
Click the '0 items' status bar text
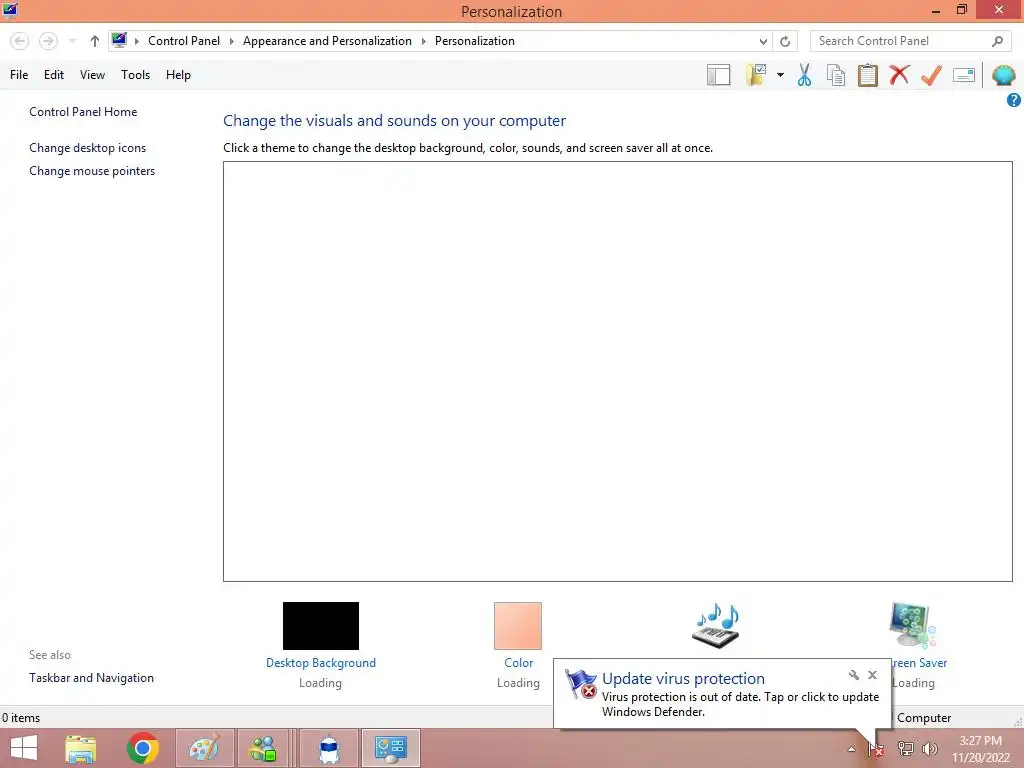pyautogui.click(x=21, y=718)
